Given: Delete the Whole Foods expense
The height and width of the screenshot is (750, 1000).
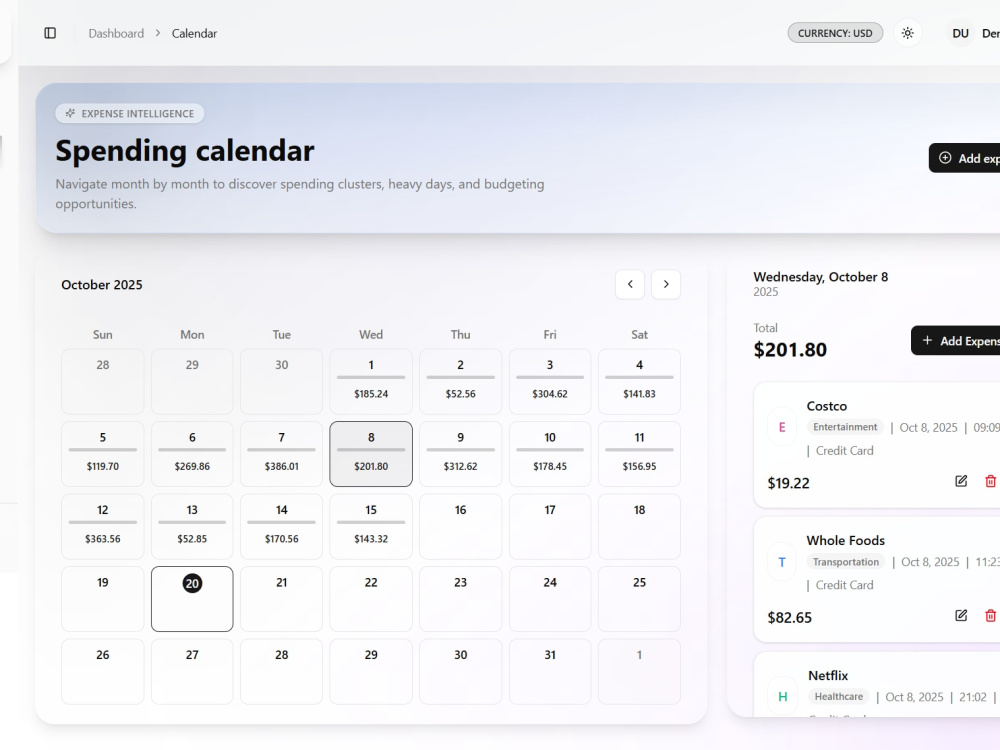Looking at the screenshot, I should click(x=990, y=615).
